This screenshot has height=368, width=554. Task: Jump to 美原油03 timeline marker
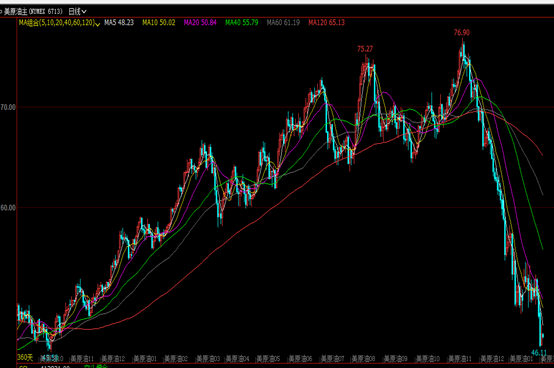pos(208,359)
